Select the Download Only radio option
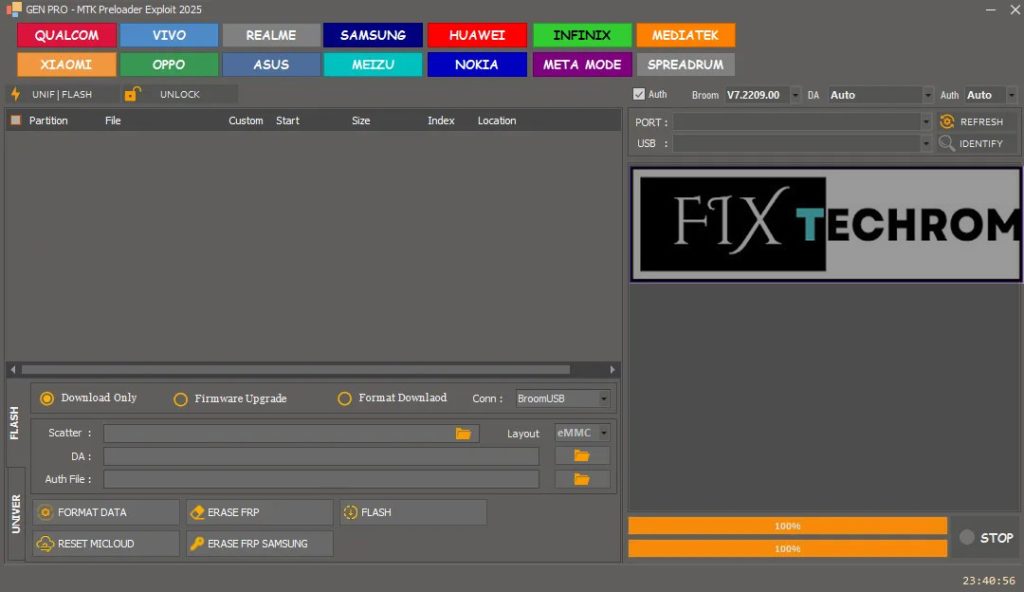1024x592 pixels. [x=47, y=398]
